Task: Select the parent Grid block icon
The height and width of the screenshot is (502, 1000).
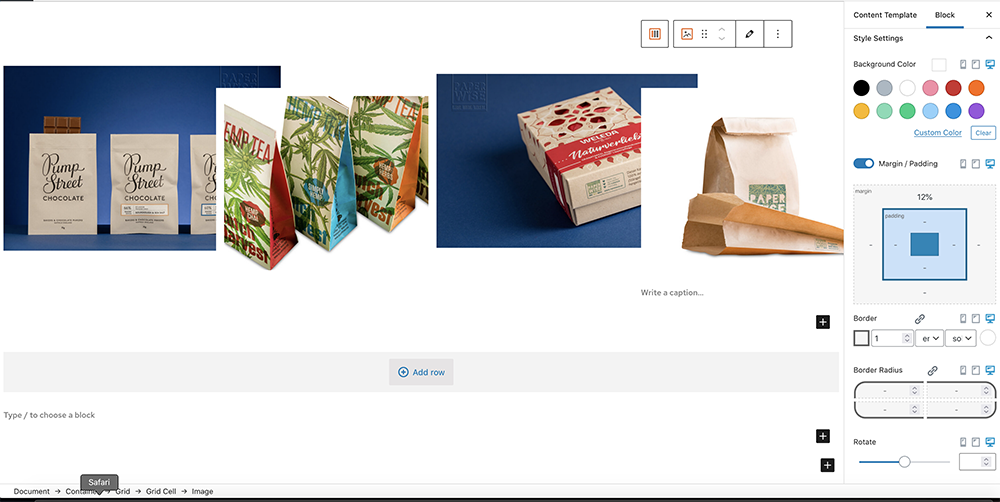Action: [654, 34]
